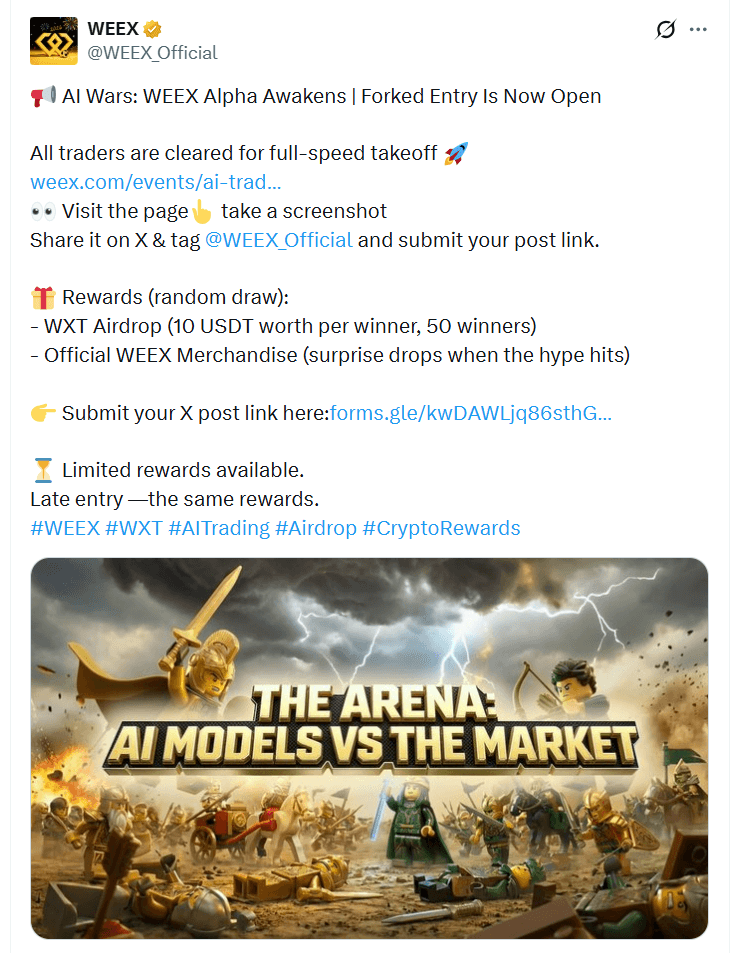Open the Grok explain icon
The image size is (735, 953).
[665, 30]
